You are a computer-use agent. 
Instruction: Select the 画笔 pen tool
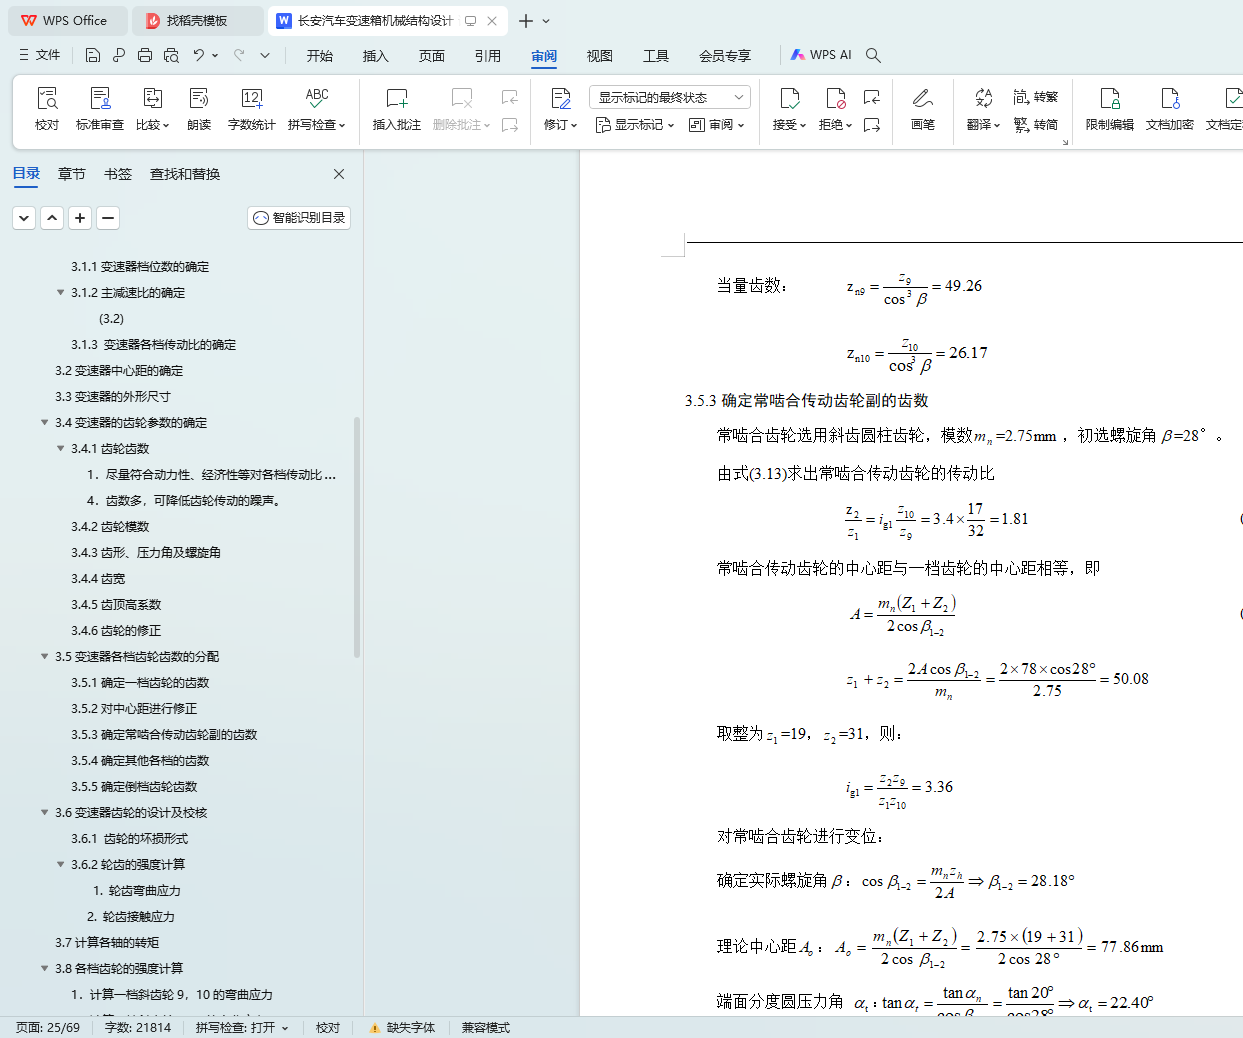pos(923,109)
